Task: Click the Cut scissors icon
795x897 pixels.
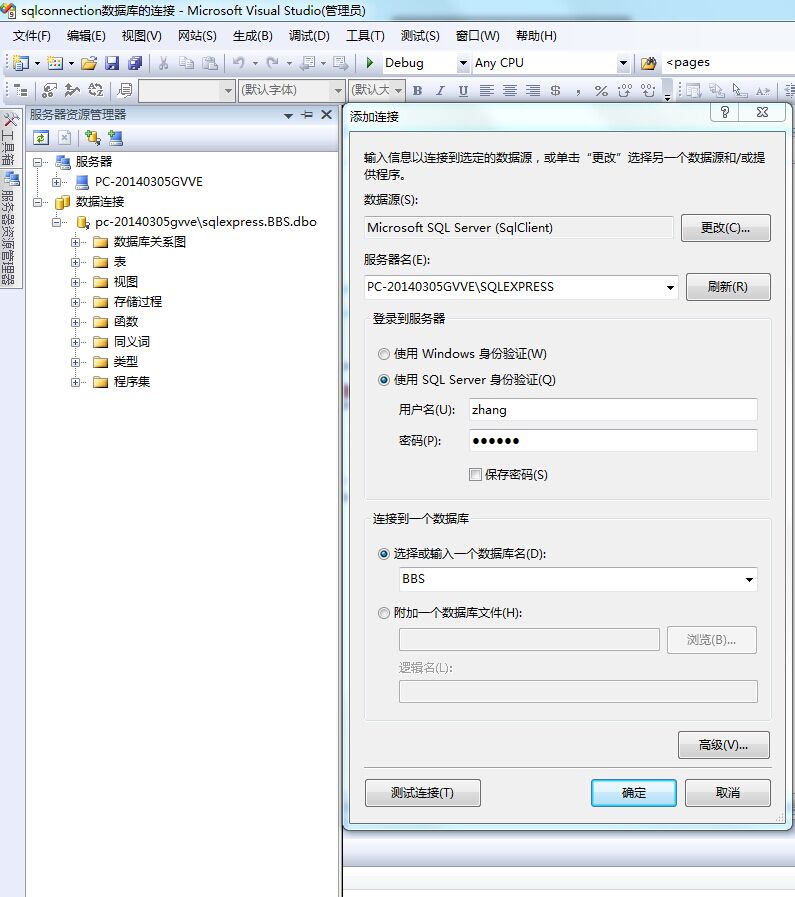Action: coord(164,63)
